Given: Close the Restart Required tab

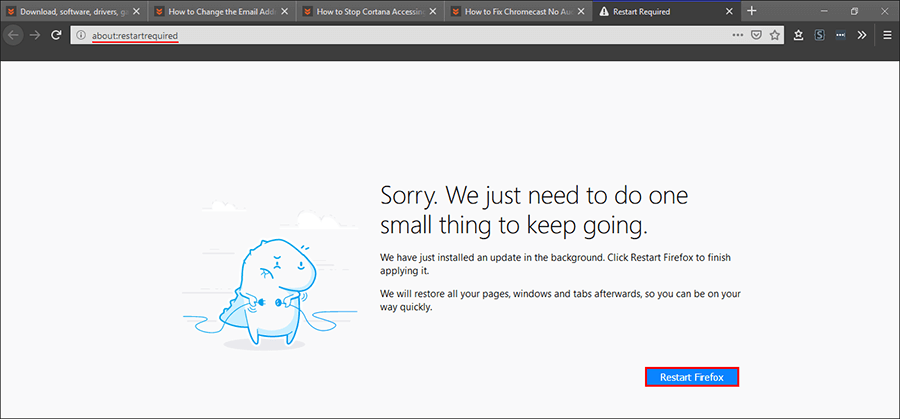Looking at the screenshot, I should pos(730,11).
